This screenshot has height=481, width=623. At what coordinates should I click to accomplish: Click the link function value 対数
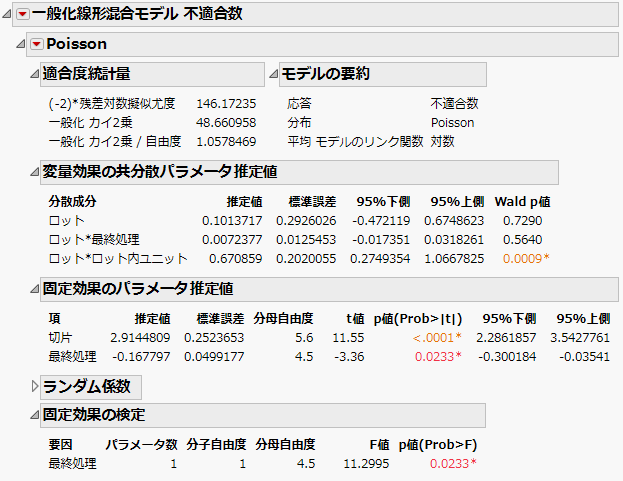tap(442, 142)
